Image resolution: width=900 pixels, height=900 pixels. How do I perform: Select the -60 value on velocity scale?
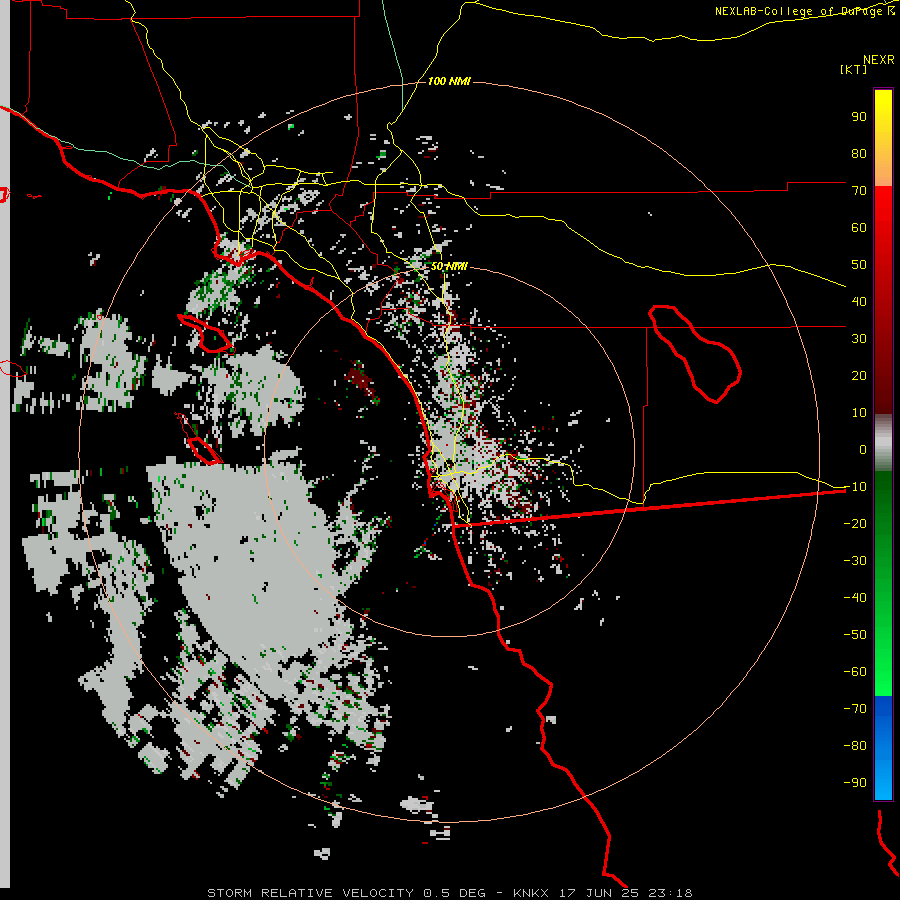[x=855, y=672]
